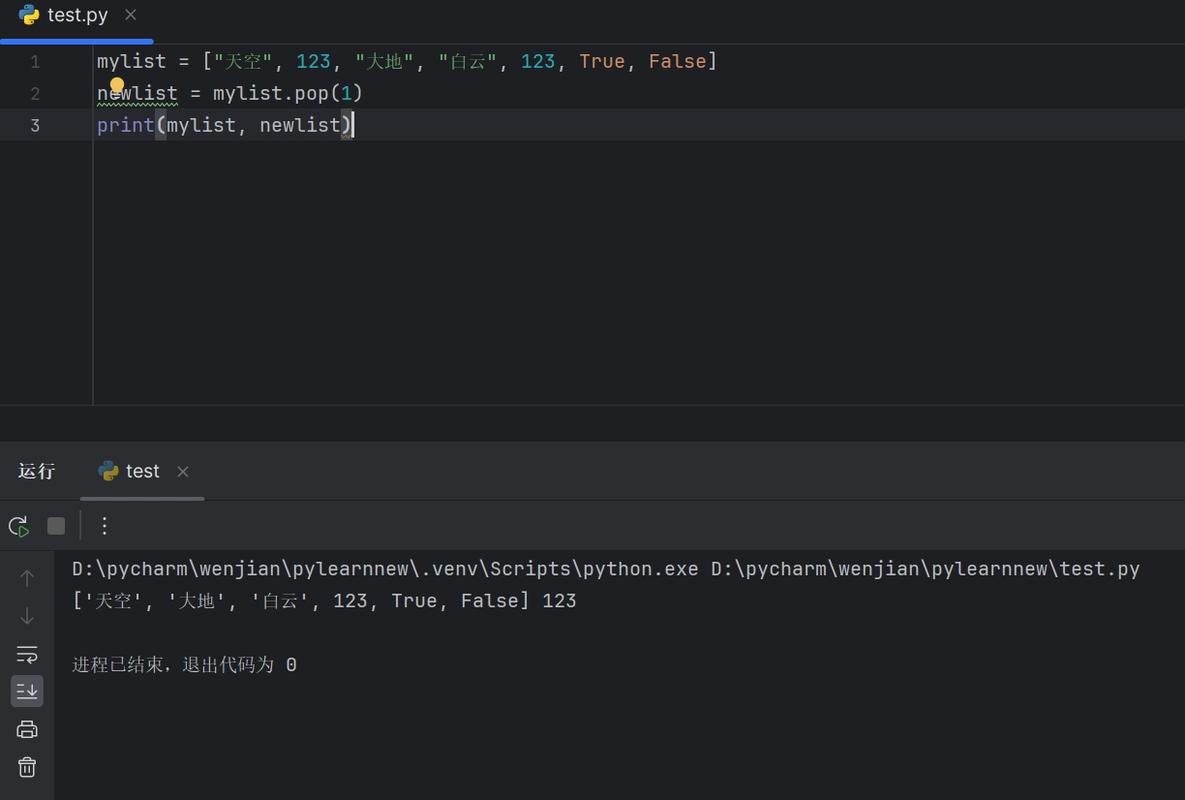Place cursor in print(mylist, newlist) line
Screen dimensions: 1185x800
coord(224,125)
